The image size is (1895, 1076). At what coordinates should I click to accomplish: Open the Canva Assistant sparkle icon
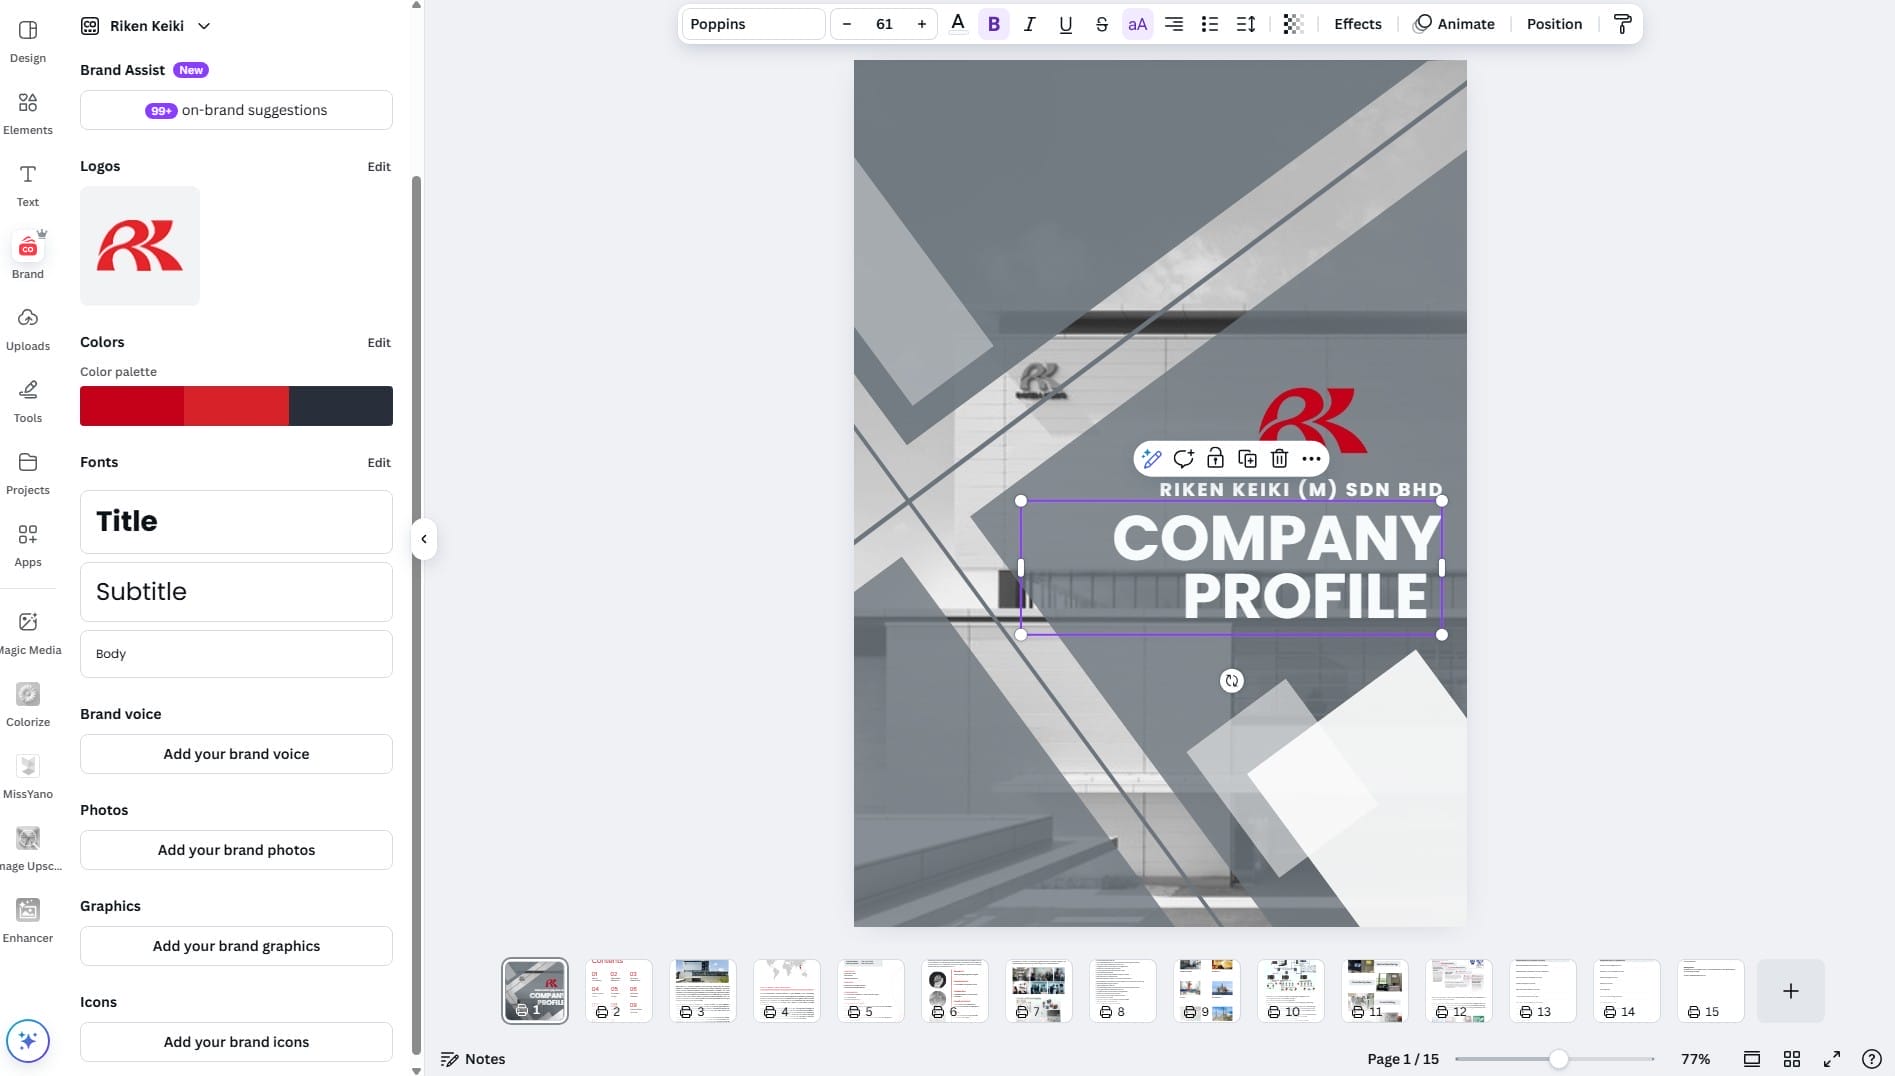click(x=28, y=1040)
